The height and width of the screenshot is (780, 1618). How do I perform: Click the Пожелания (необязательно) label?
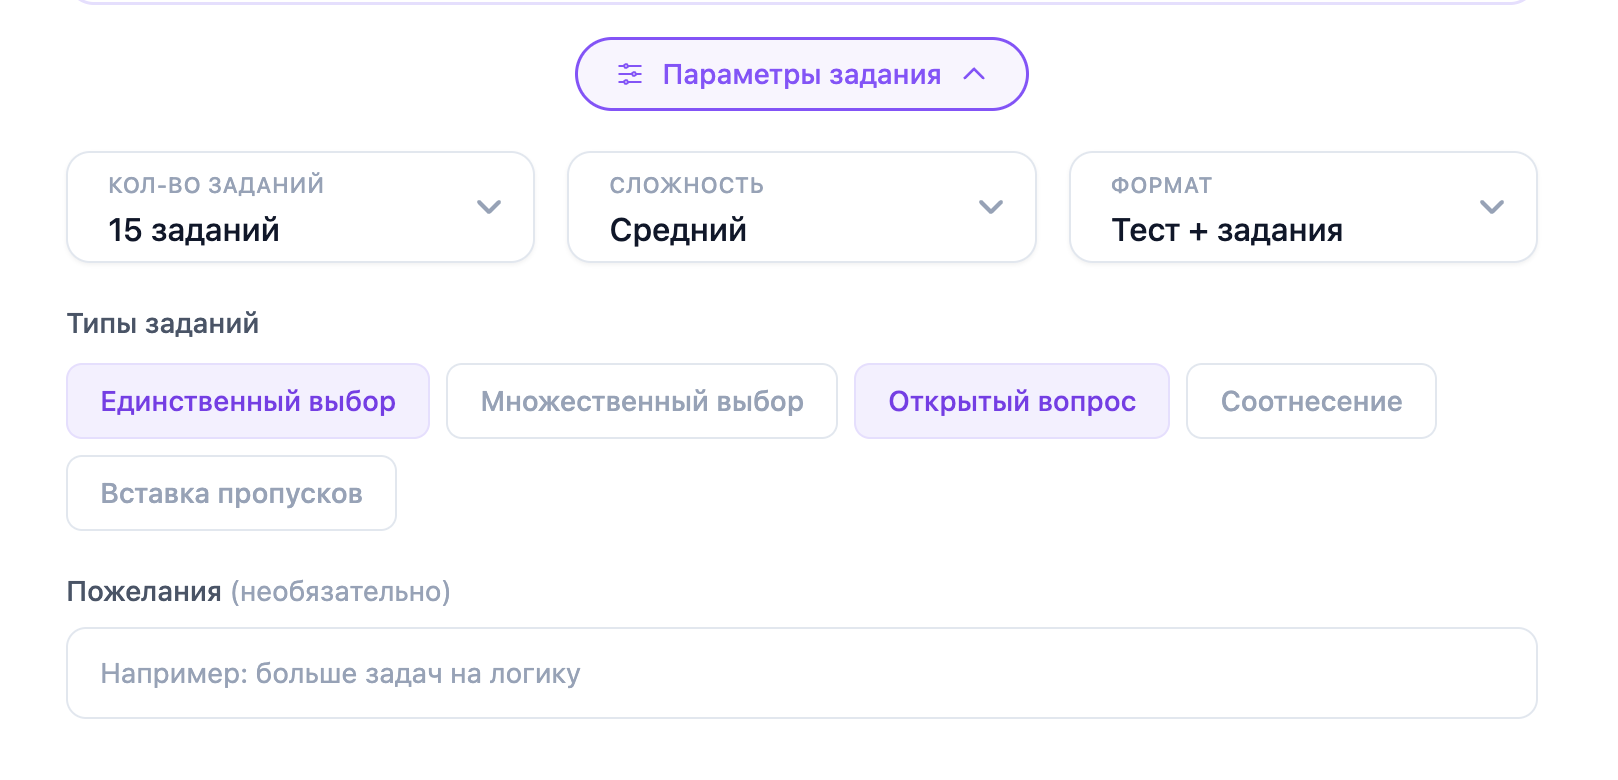(x=258, y=591)
